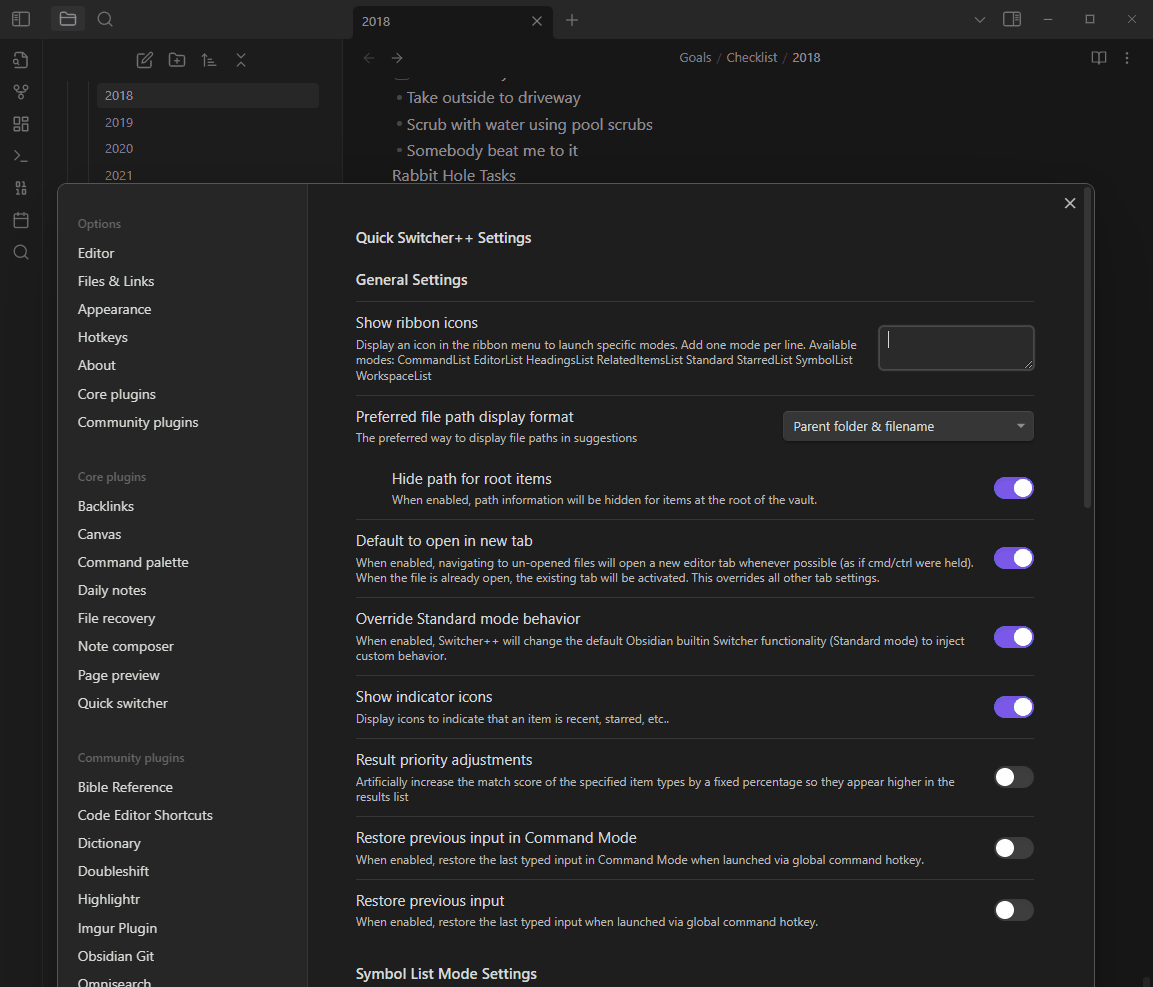Open the Hotkeys settings section
Viewport: 1153px width, 987px height.
pyautogui.click(x=102, y=337)
